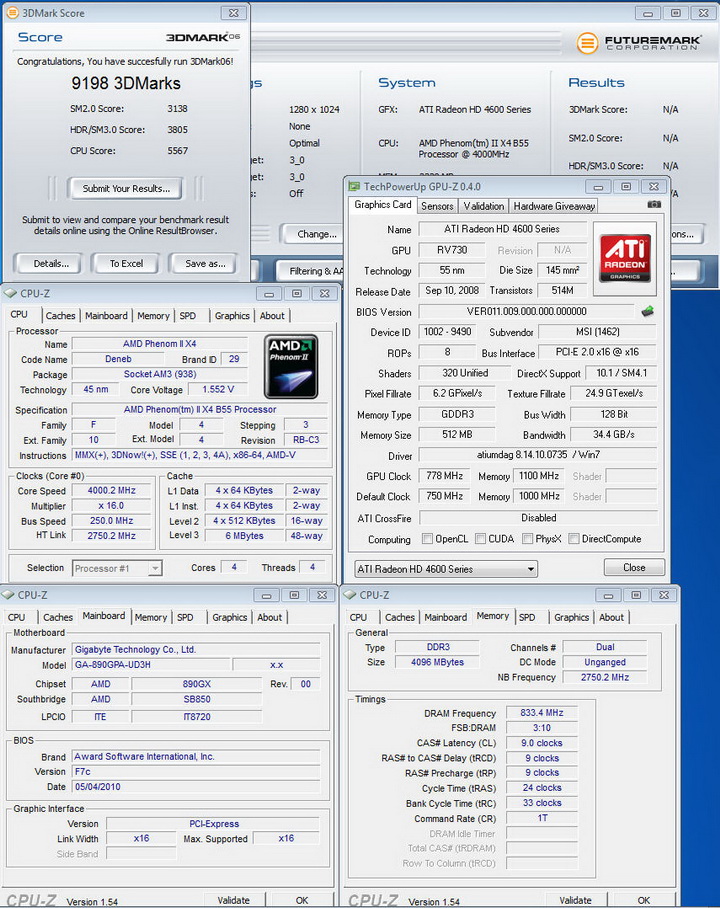The width and height of the screenshot is (720, 908).
Task: Click the Details... button in 3DMark Score
Action: click(51, 263)
